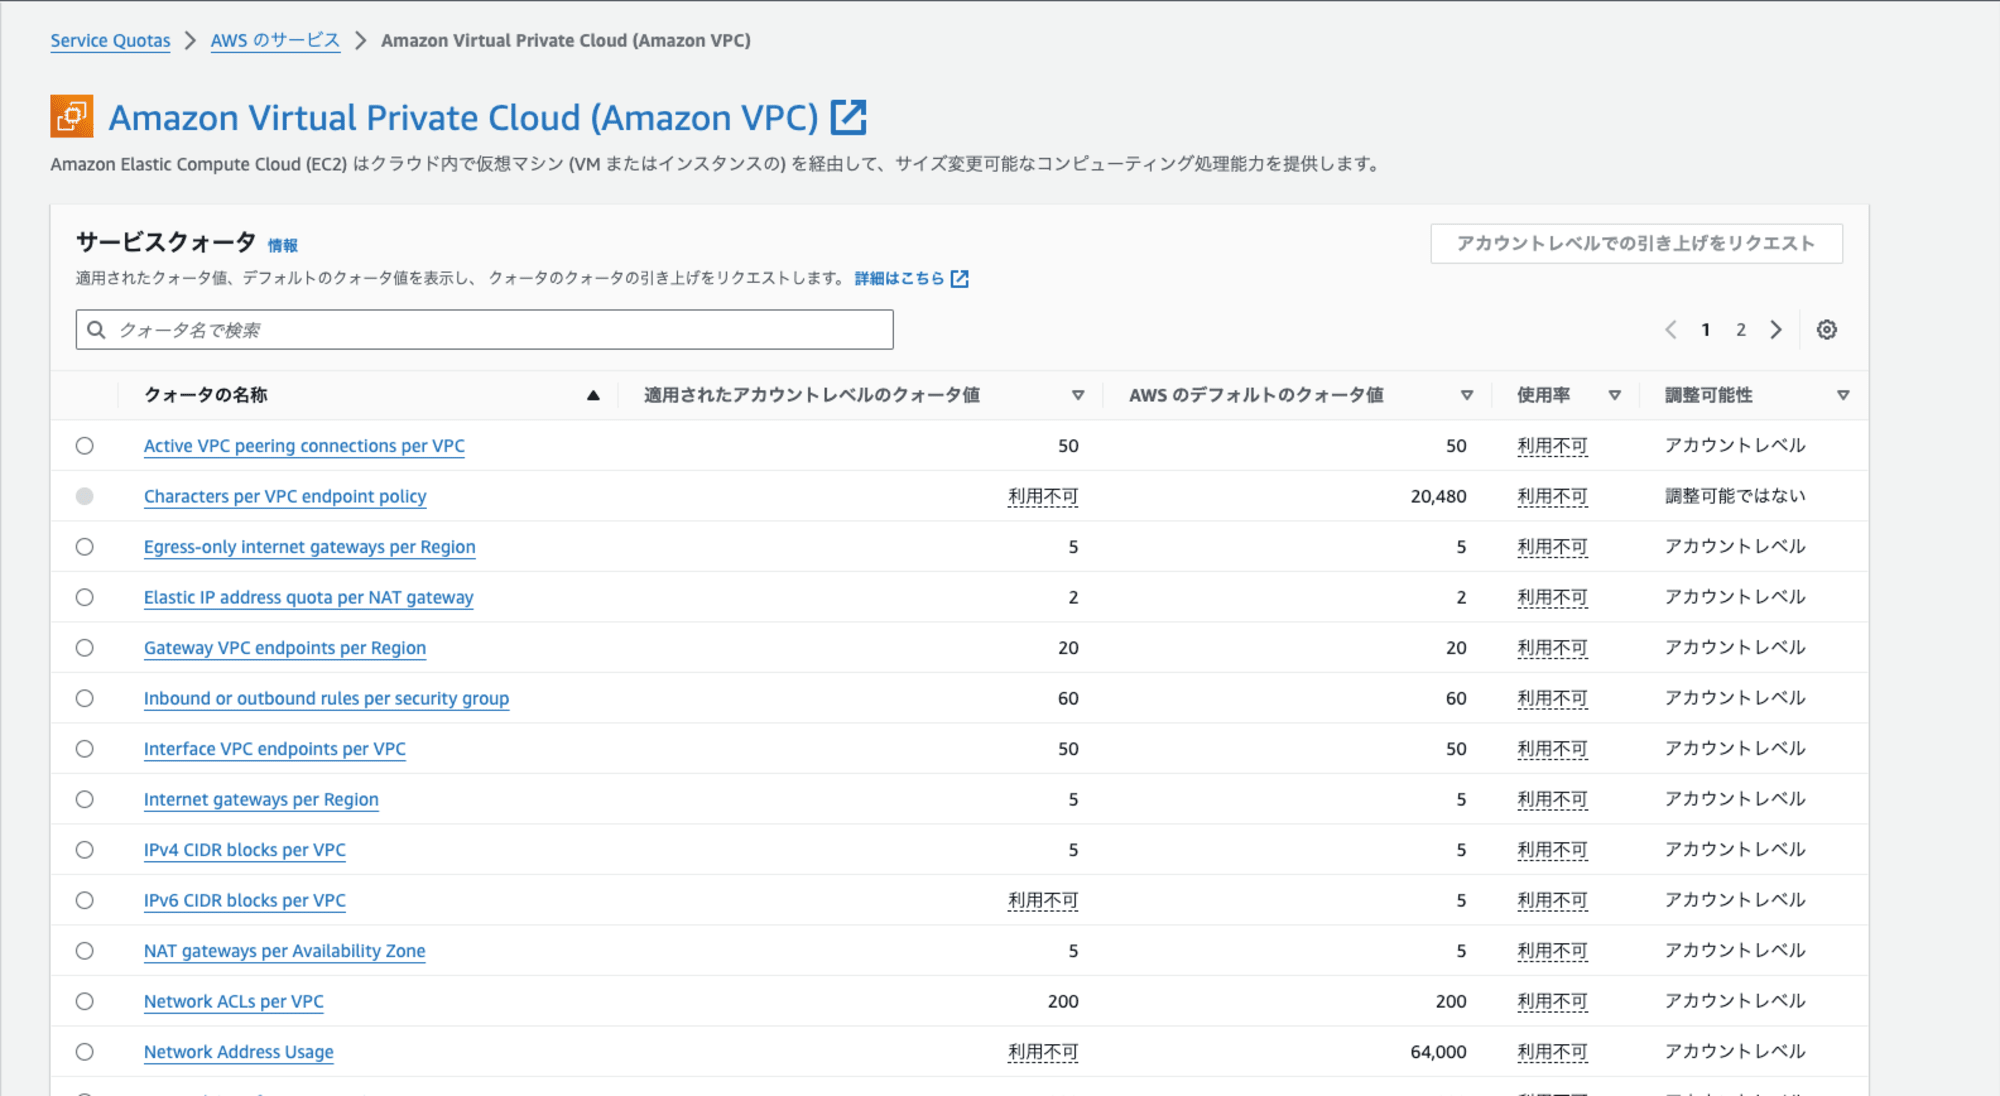Click アカウントレベル for Internet gateways per Region
The height and width of the screenshot is (1096, 2000).
point(1735,799)
